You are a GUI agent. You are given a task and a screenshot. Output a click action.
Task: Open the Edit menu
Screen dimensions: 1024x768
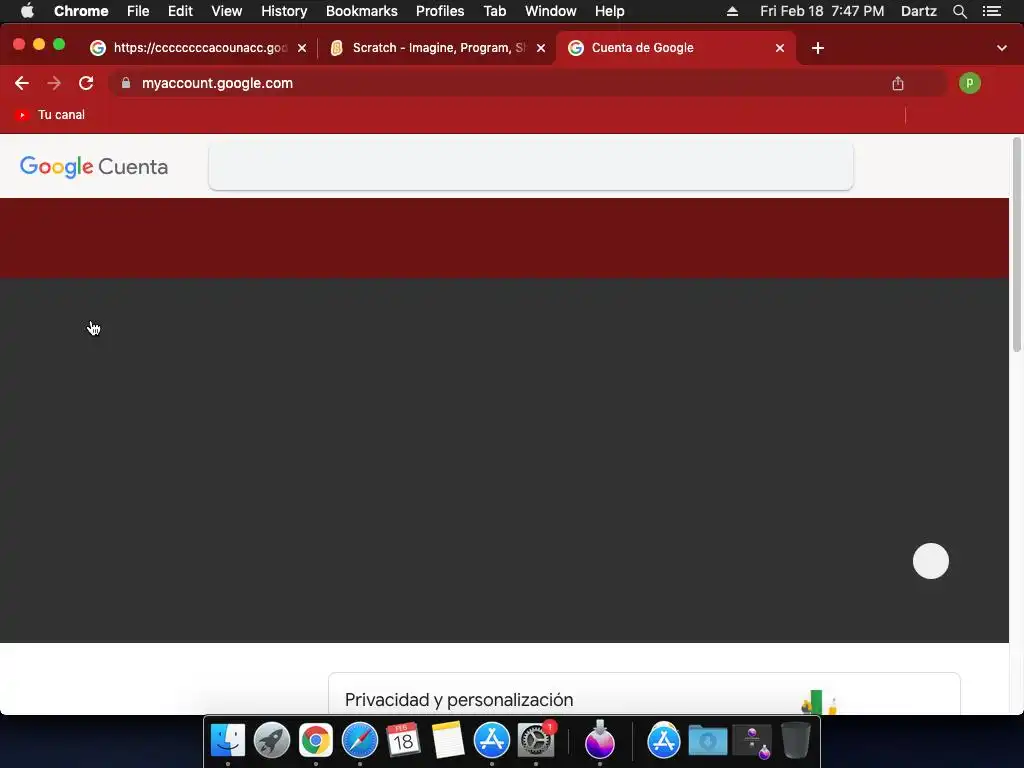[180, 11]
